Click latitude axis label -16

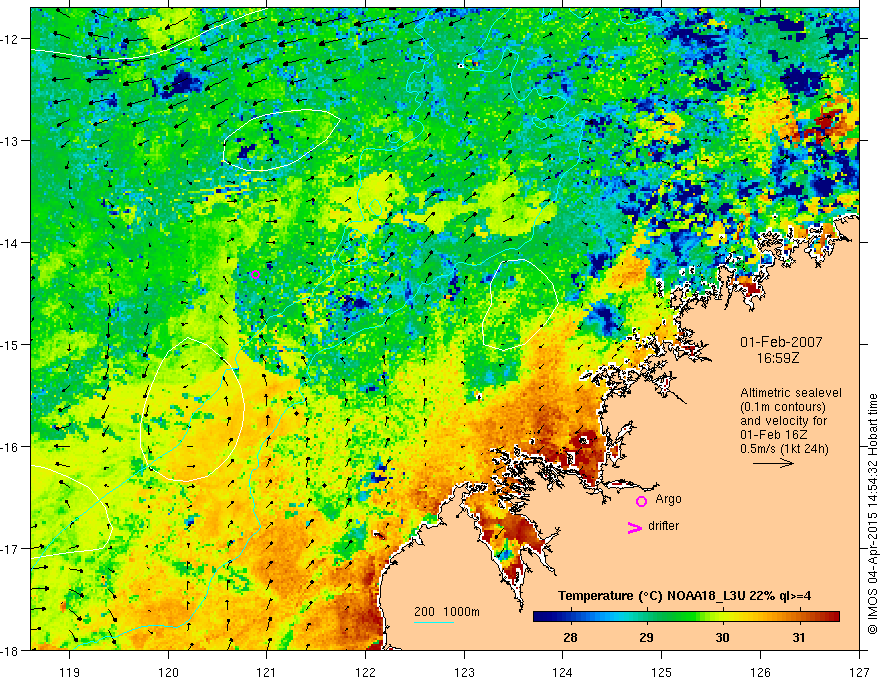pos(11,447)
